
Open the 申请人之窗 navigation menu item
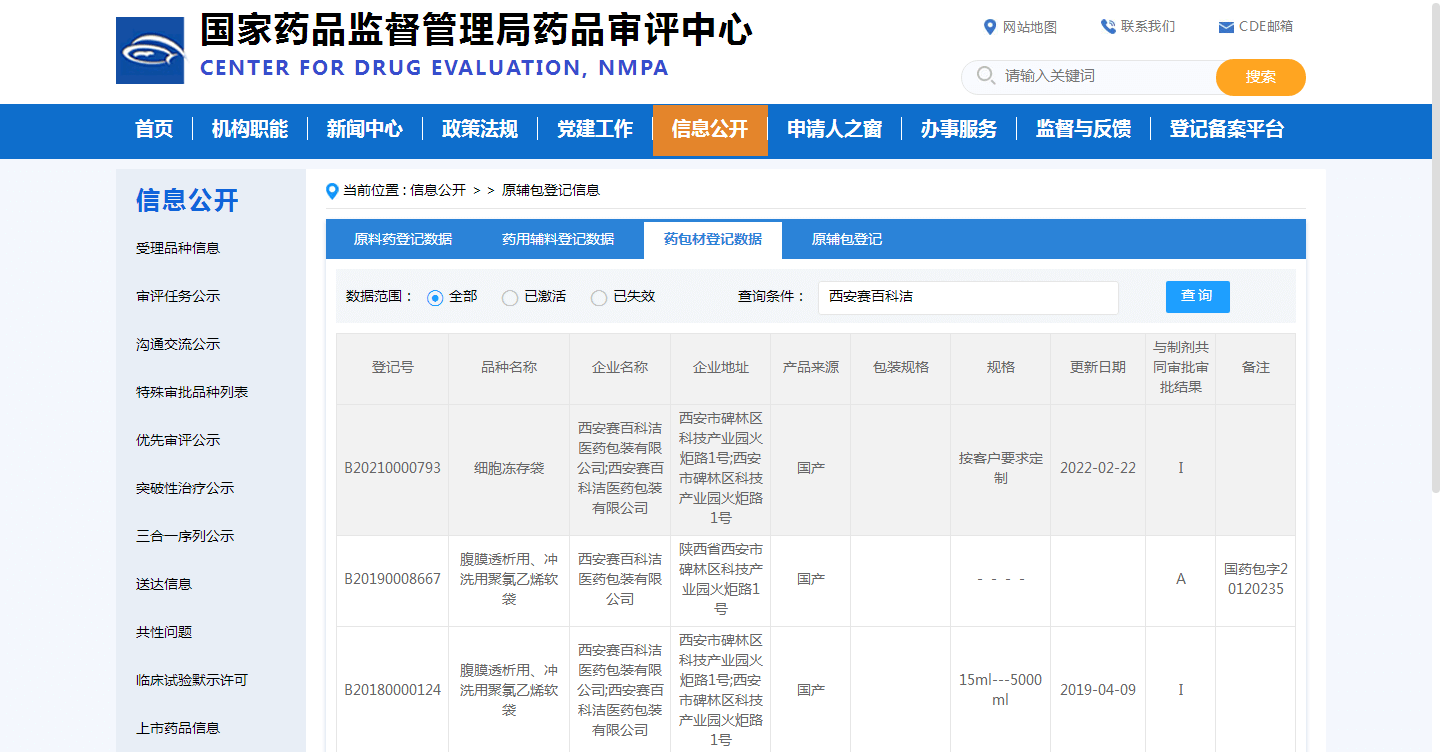pyautogui.click(x=834, y=130)
